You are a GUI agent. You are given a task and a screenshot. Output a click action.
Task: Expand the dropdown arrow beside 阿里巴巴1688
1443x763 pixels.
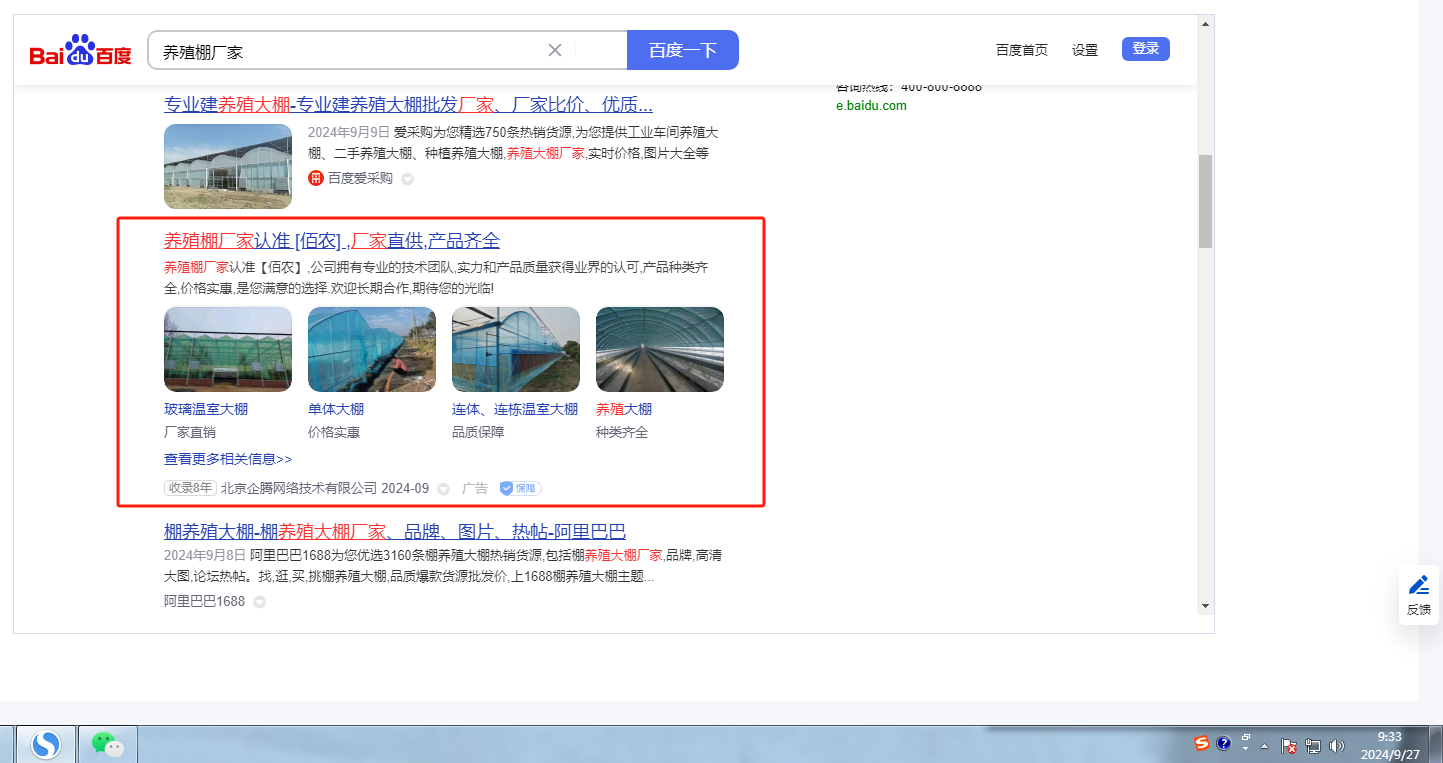(x=259, y=602)
